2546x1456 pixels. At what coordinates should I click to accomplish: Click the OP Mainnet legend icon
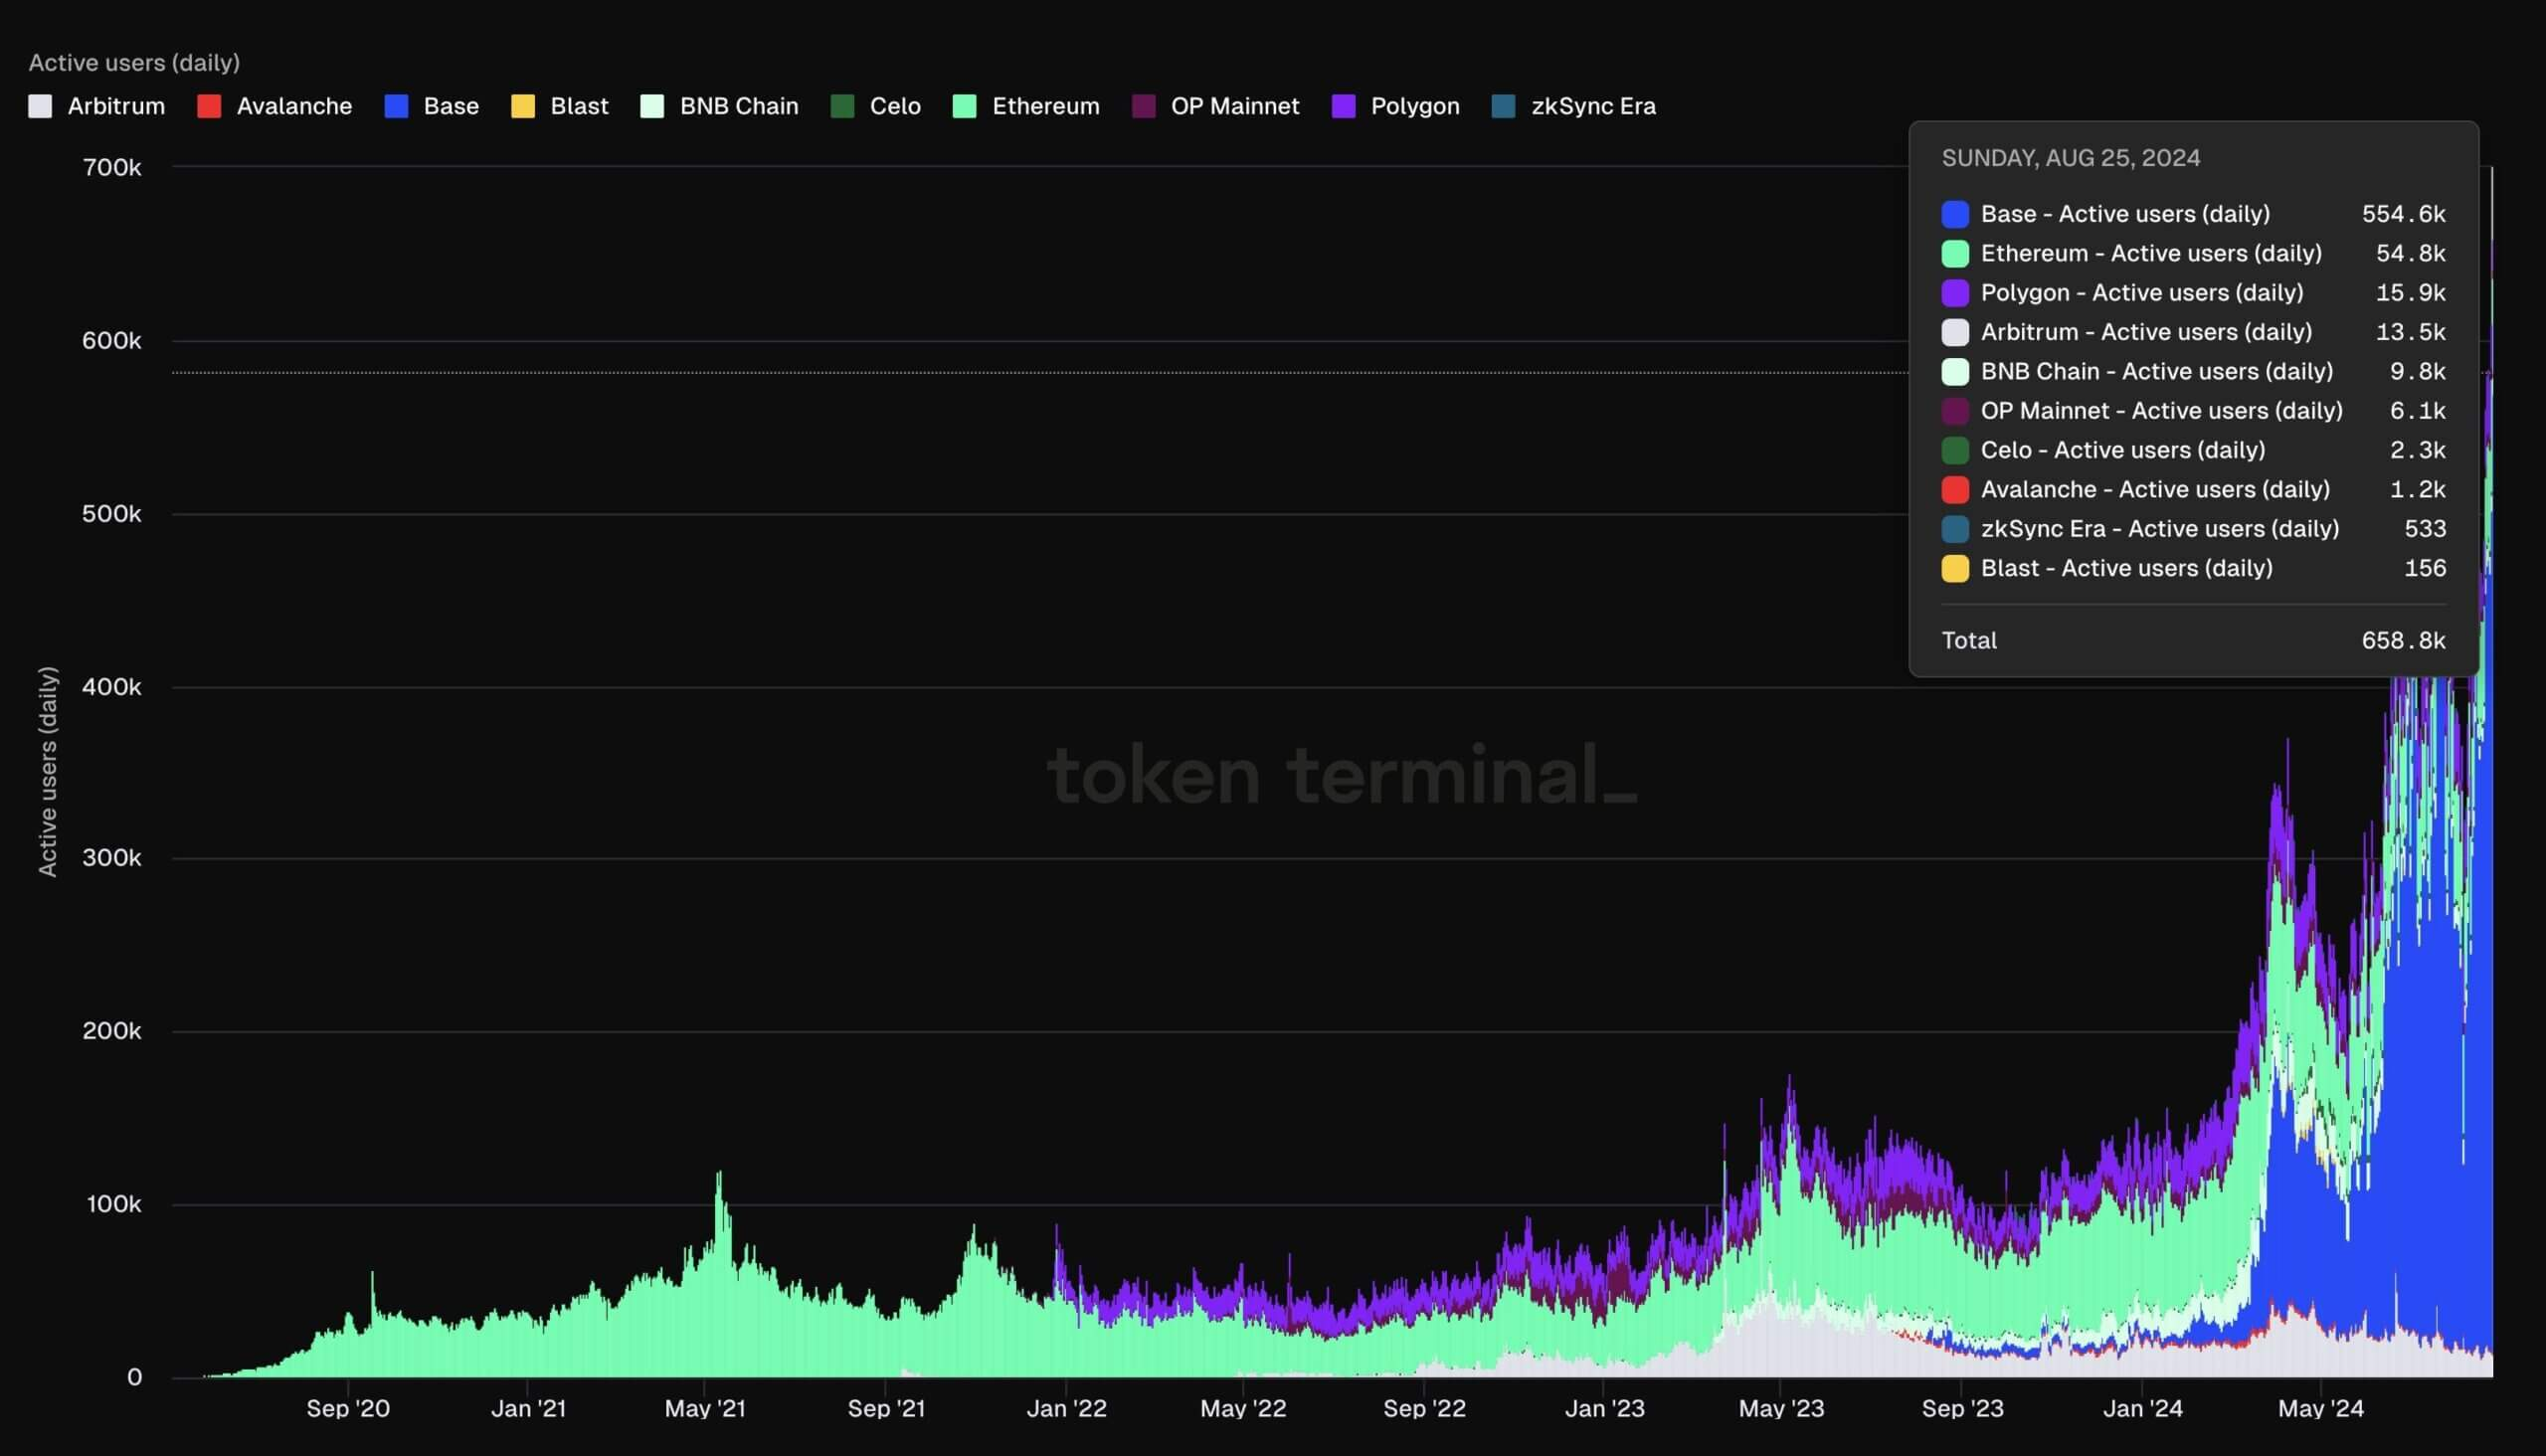[x=1144, y=106]
